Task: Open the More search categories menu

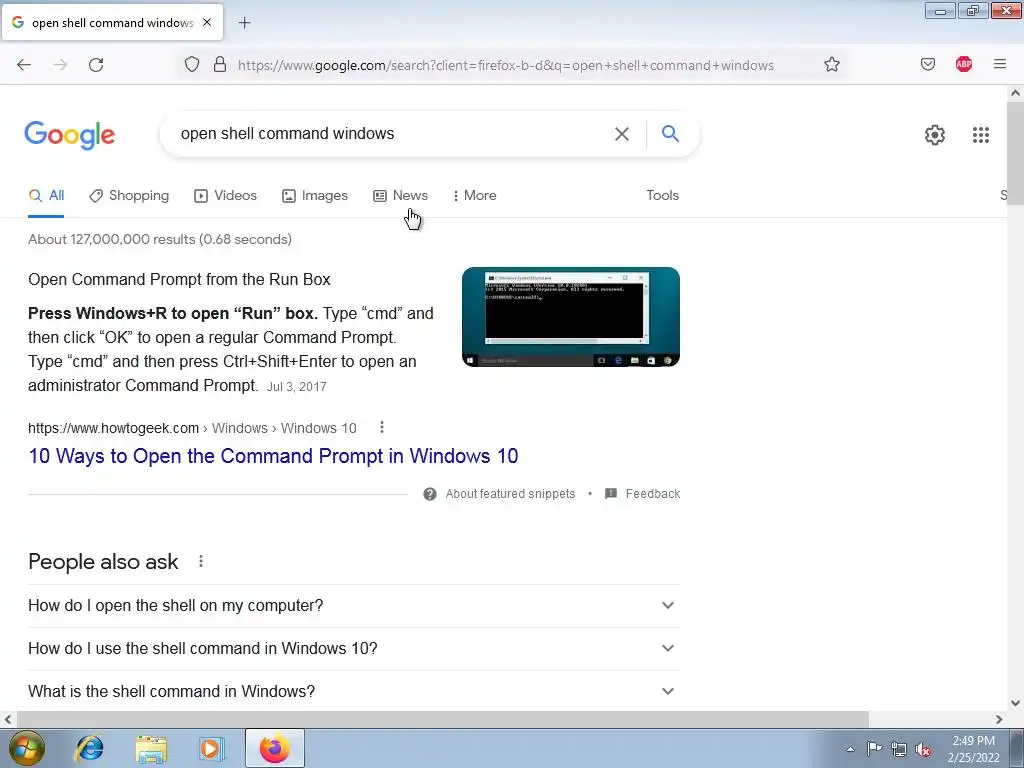Action: (x=474, y=195)
